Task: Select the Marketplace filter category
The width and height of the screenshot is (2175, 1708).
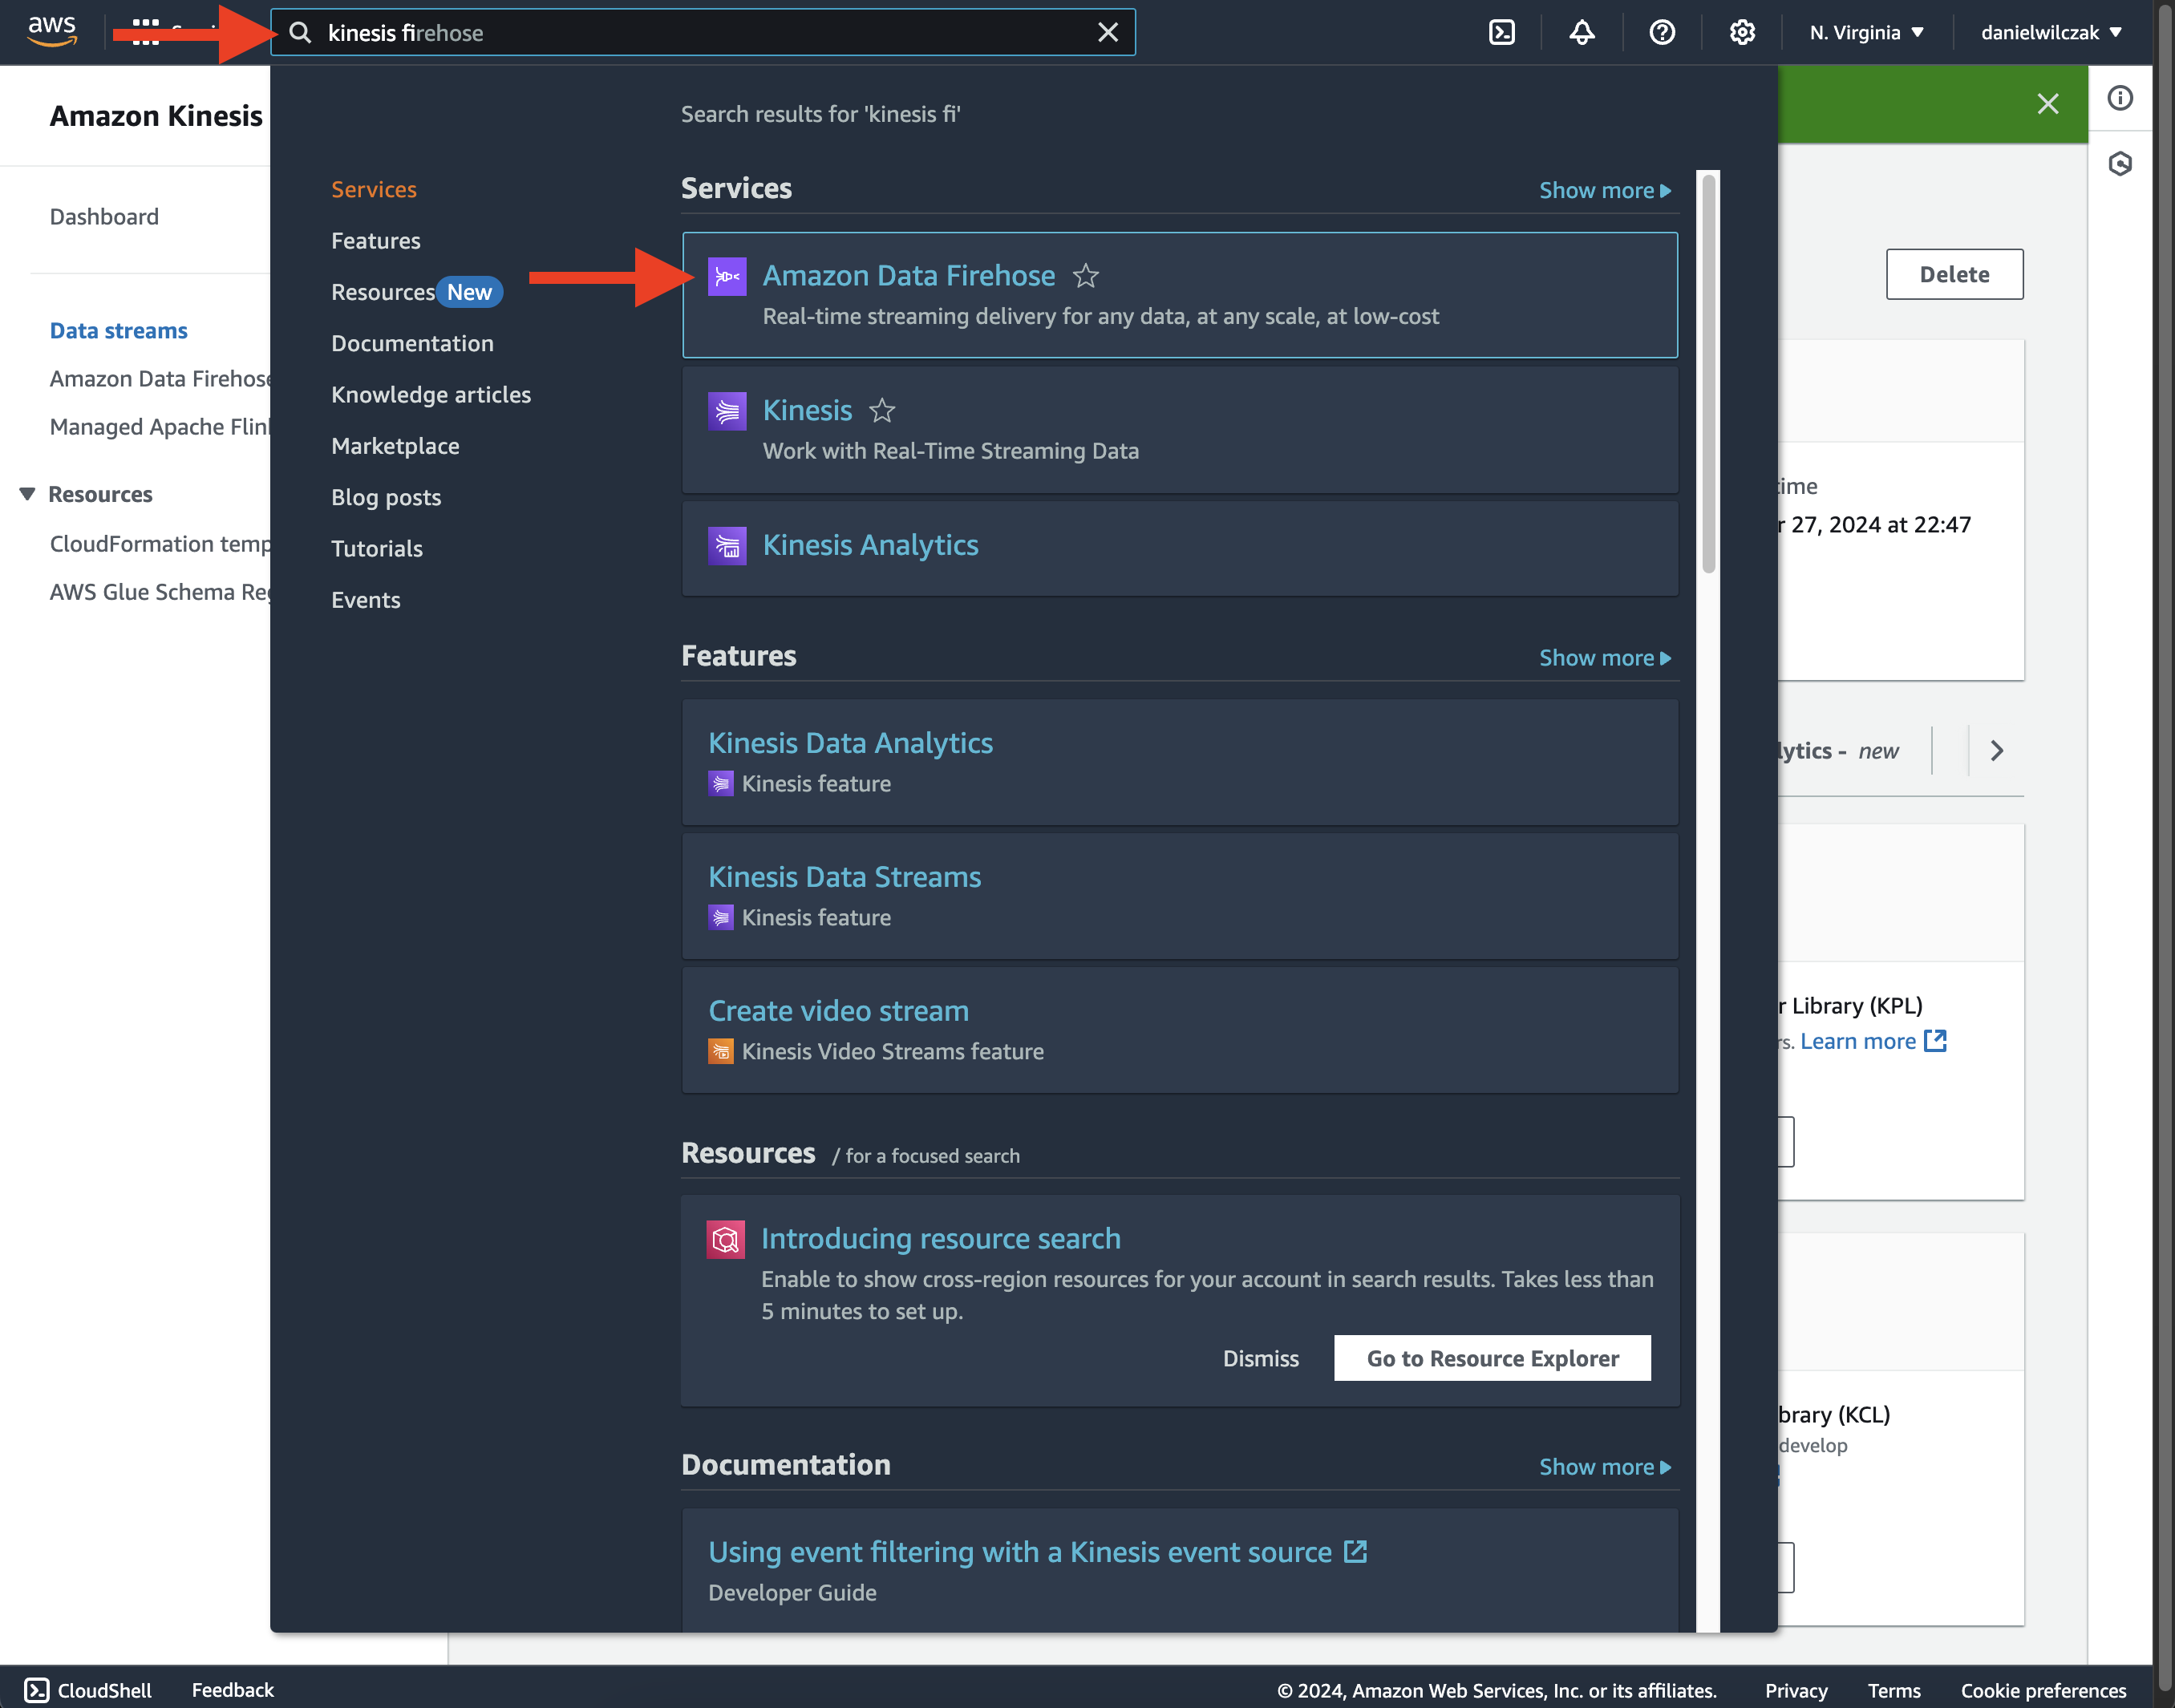Action: (x=395, y=446)
